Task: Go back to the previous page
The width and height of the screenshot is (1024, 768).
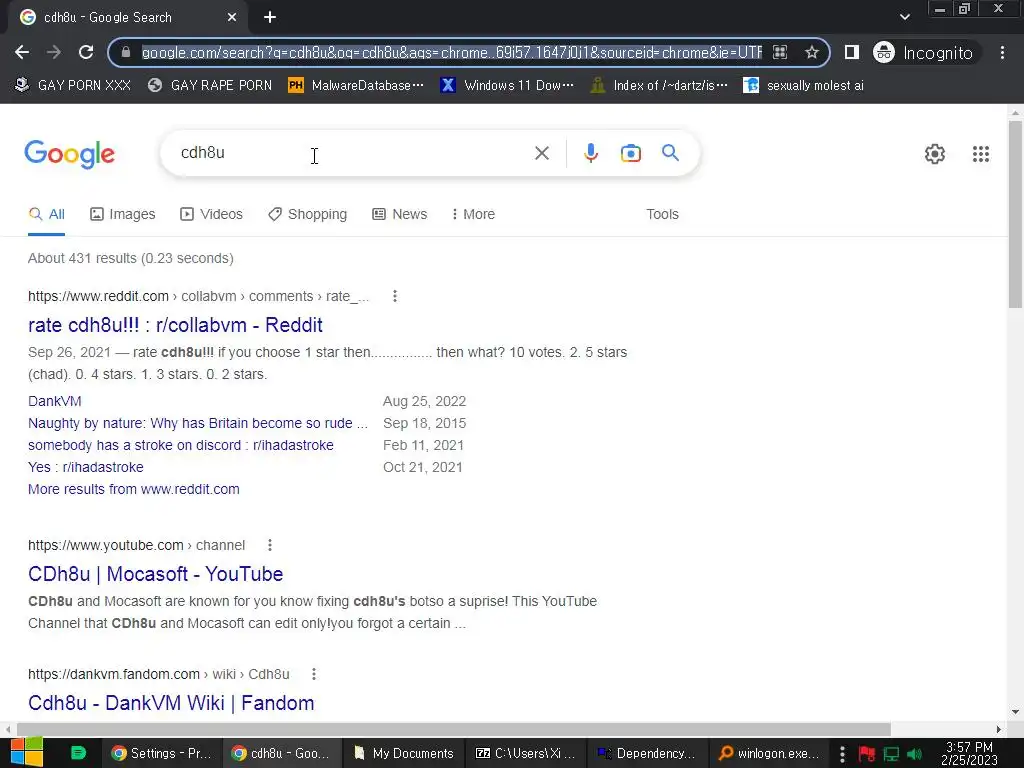Action: tap(22, 52)
